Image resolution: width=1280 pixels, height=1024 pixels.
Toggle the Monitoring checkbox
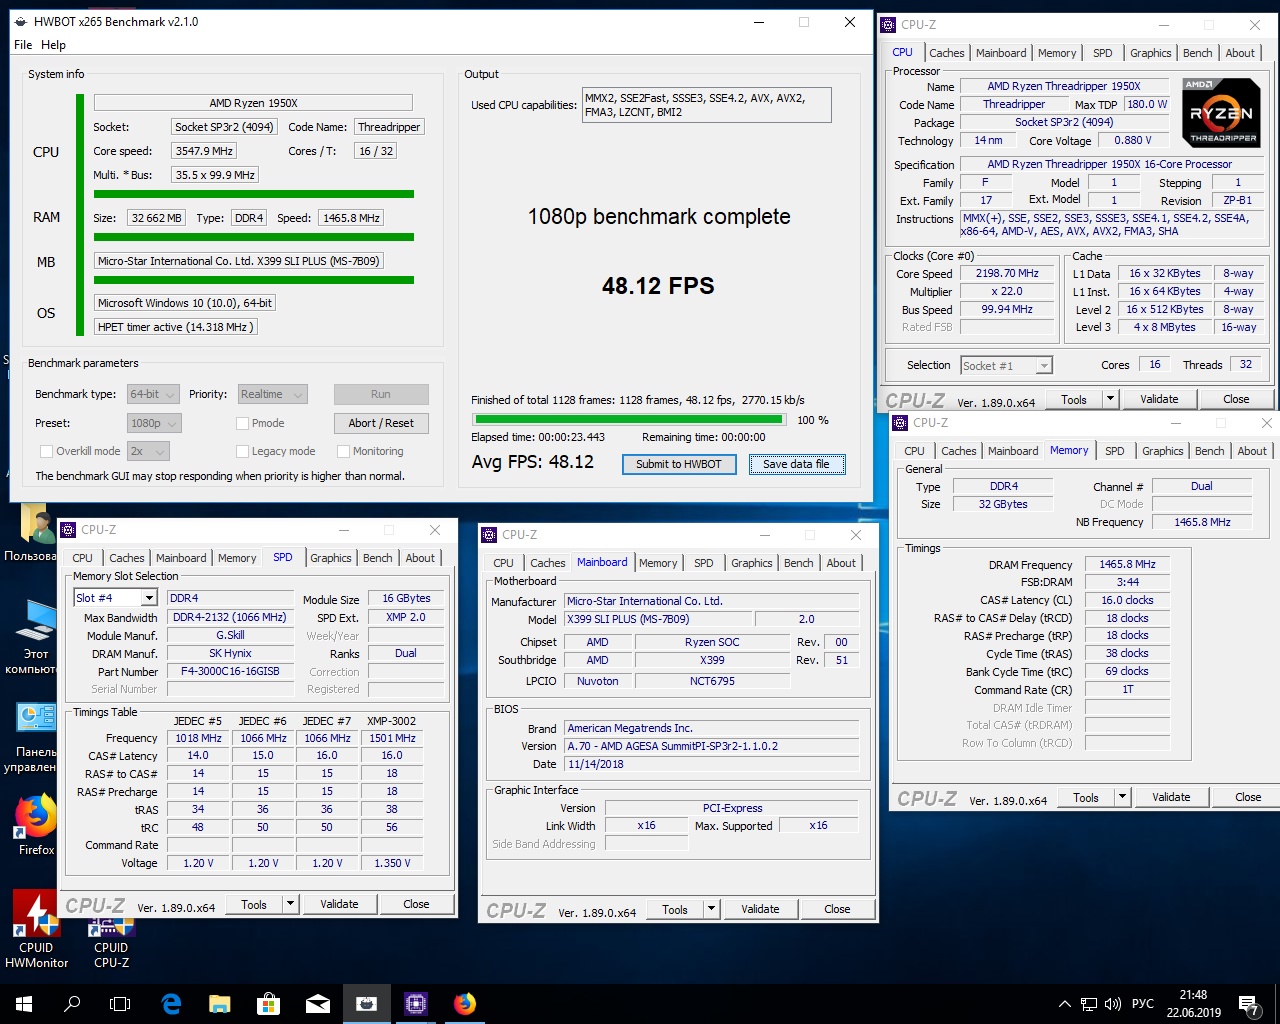[342, 451]
